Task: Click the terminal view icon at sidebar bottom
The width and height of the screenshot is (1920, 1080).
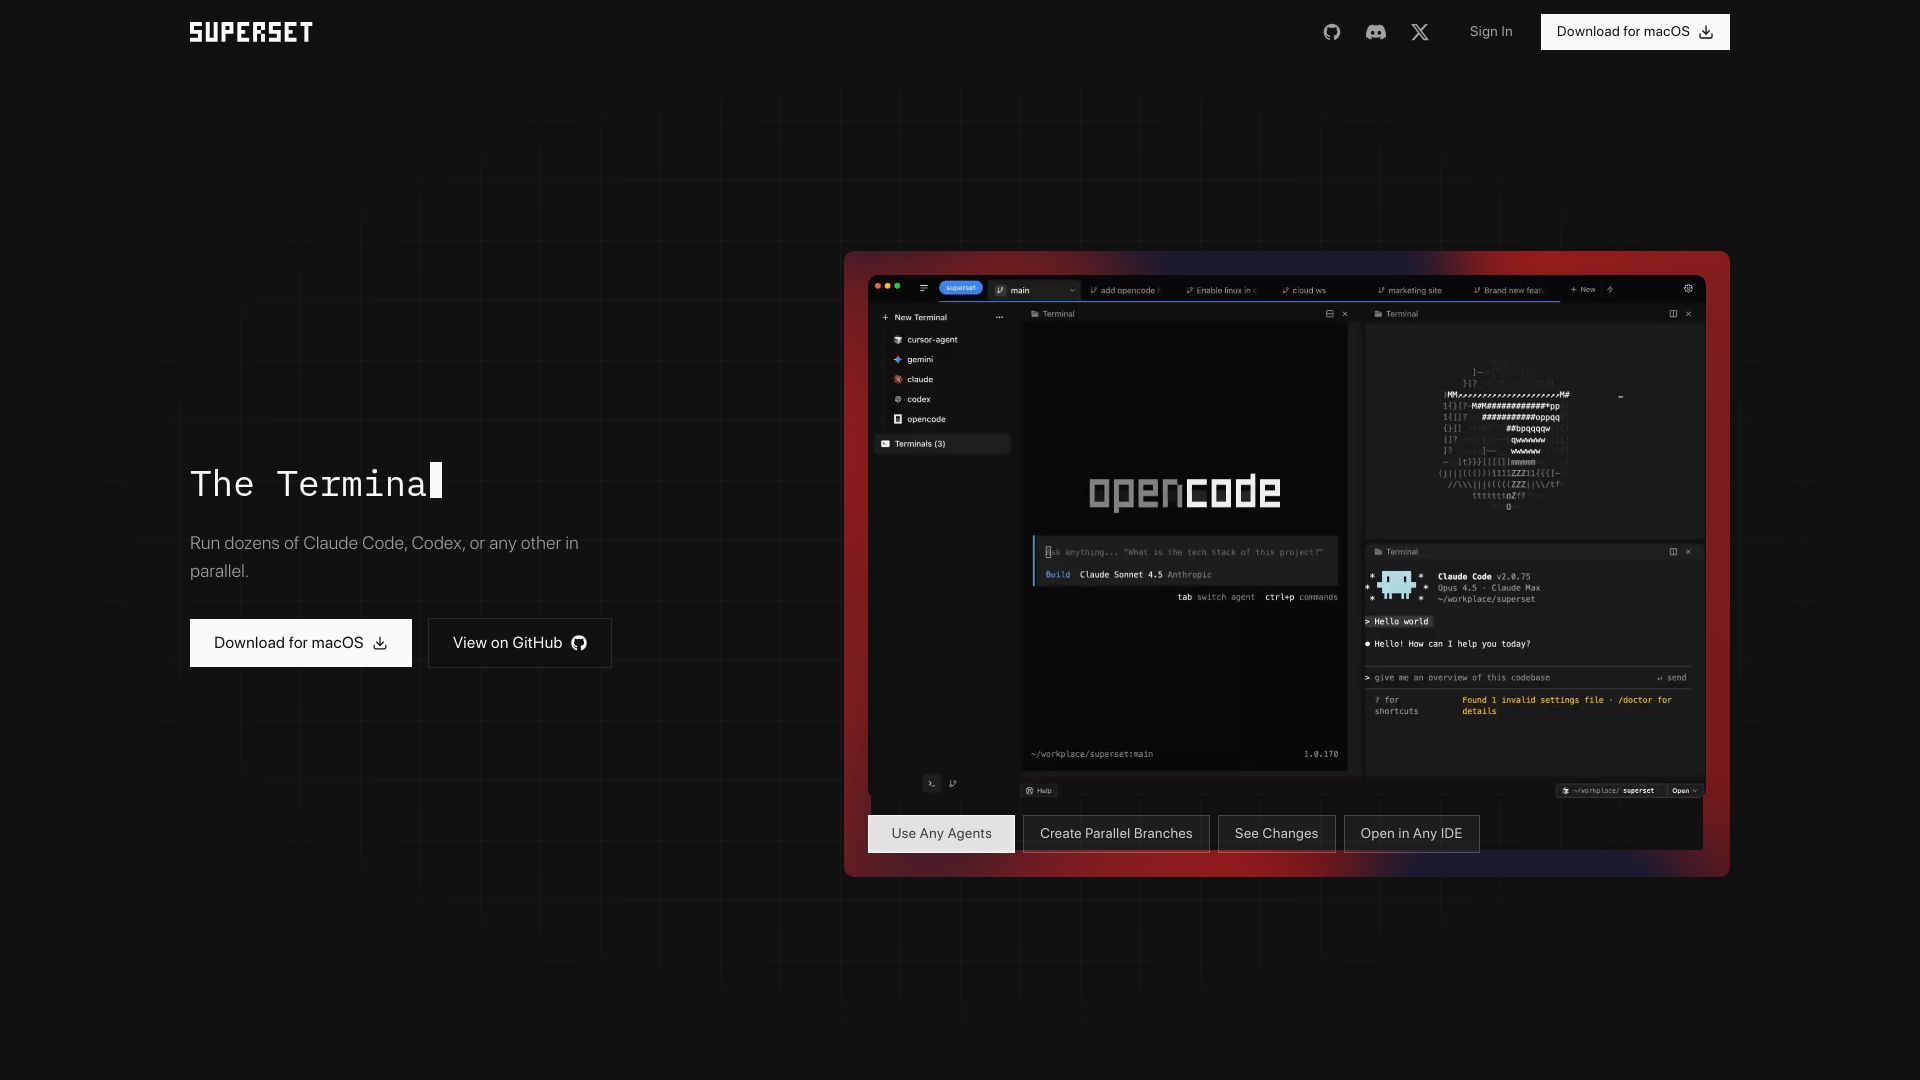Action: tap(931, 784)
